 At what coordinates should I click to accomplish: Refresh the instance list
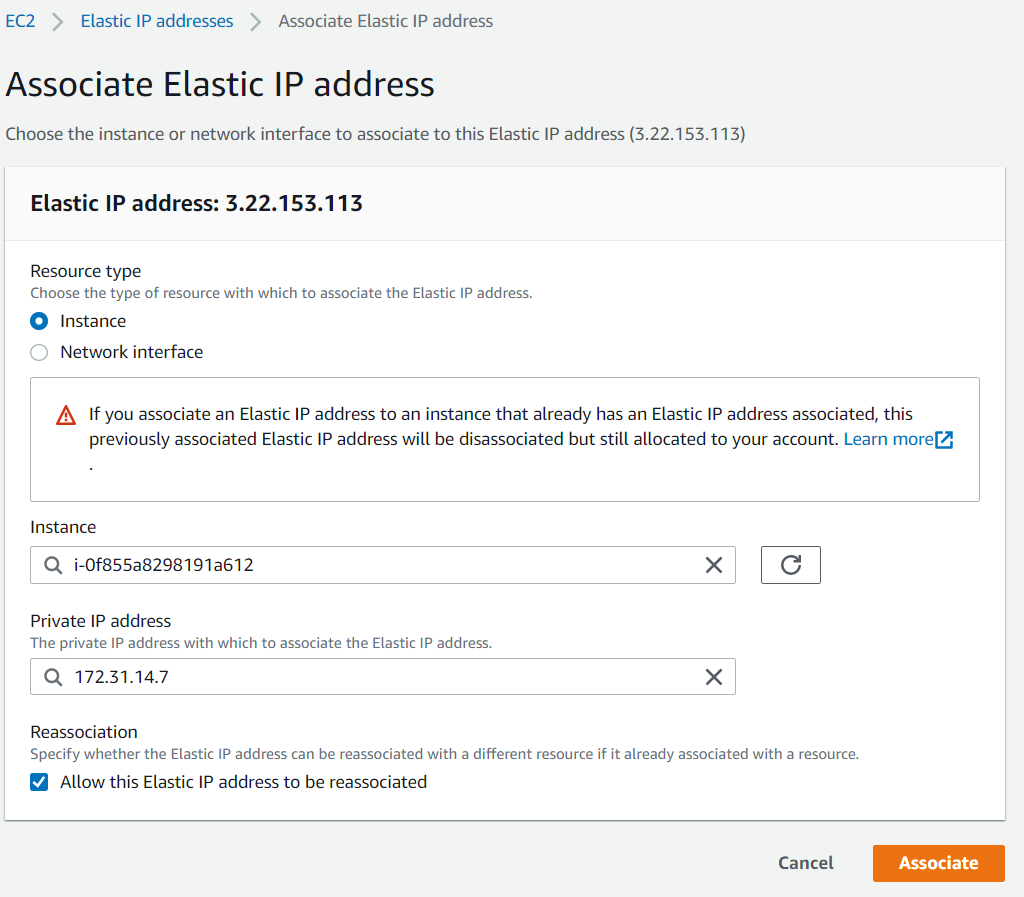pyautogui.click(x=790, y=565)
